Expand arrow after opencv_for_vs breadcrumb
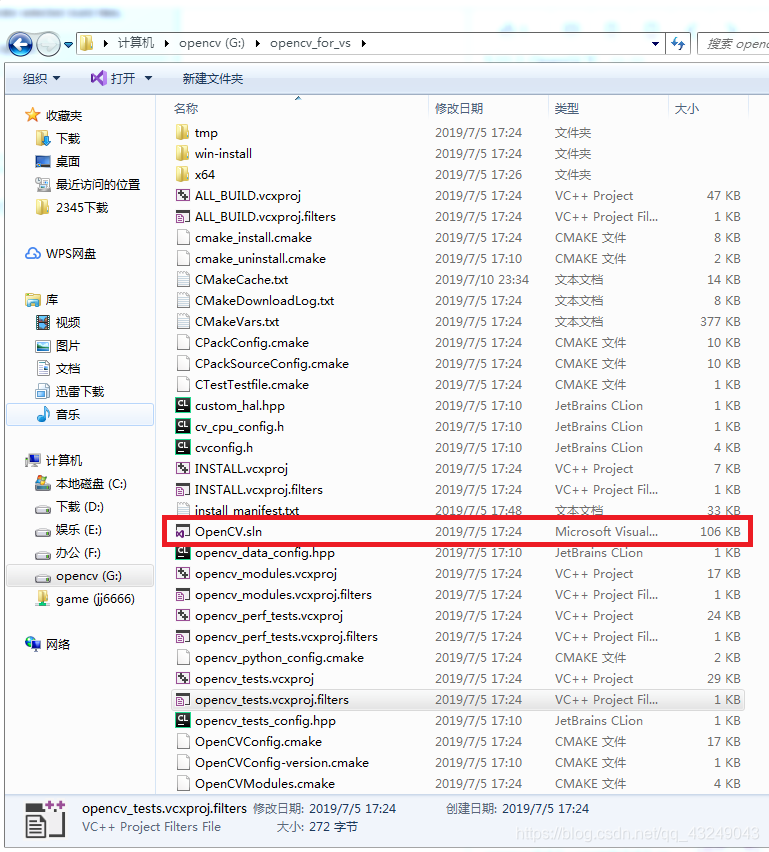769x852 pixels. pos(363,43)
